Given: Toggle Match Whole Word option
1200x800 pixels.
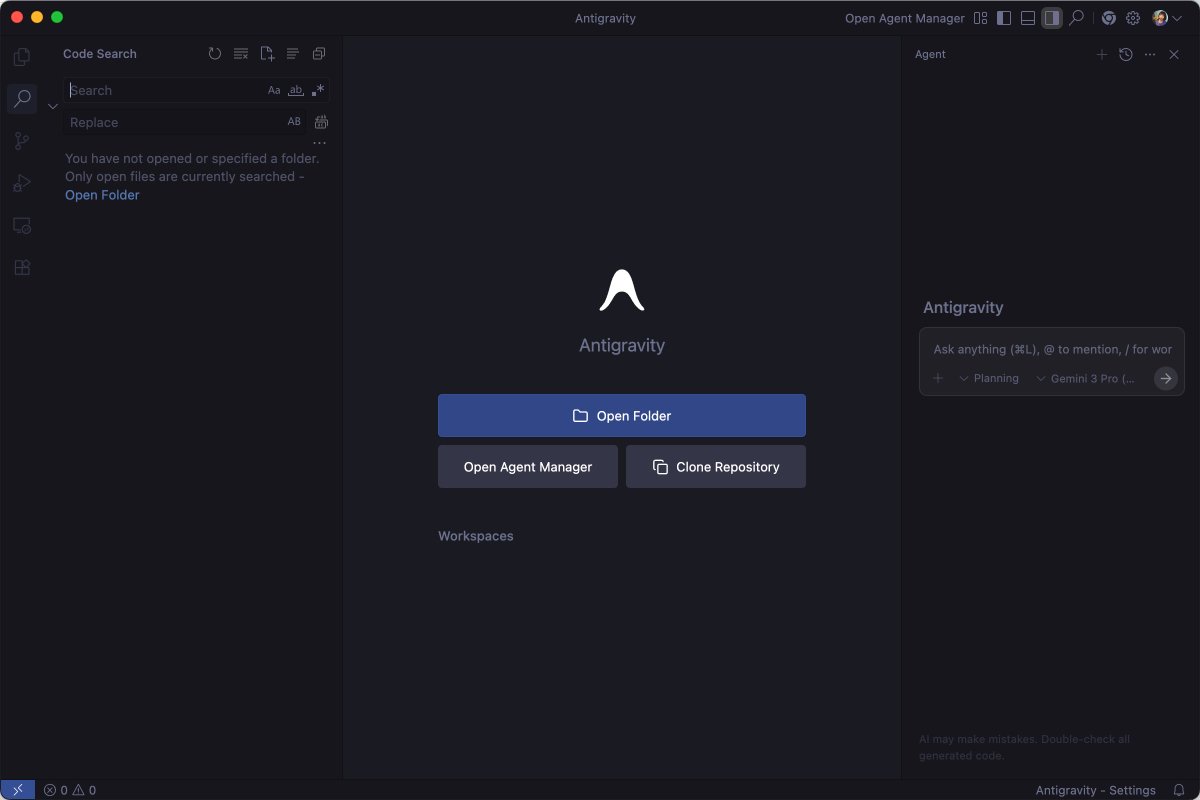Looking at the screenshot, I should [295, 90].
